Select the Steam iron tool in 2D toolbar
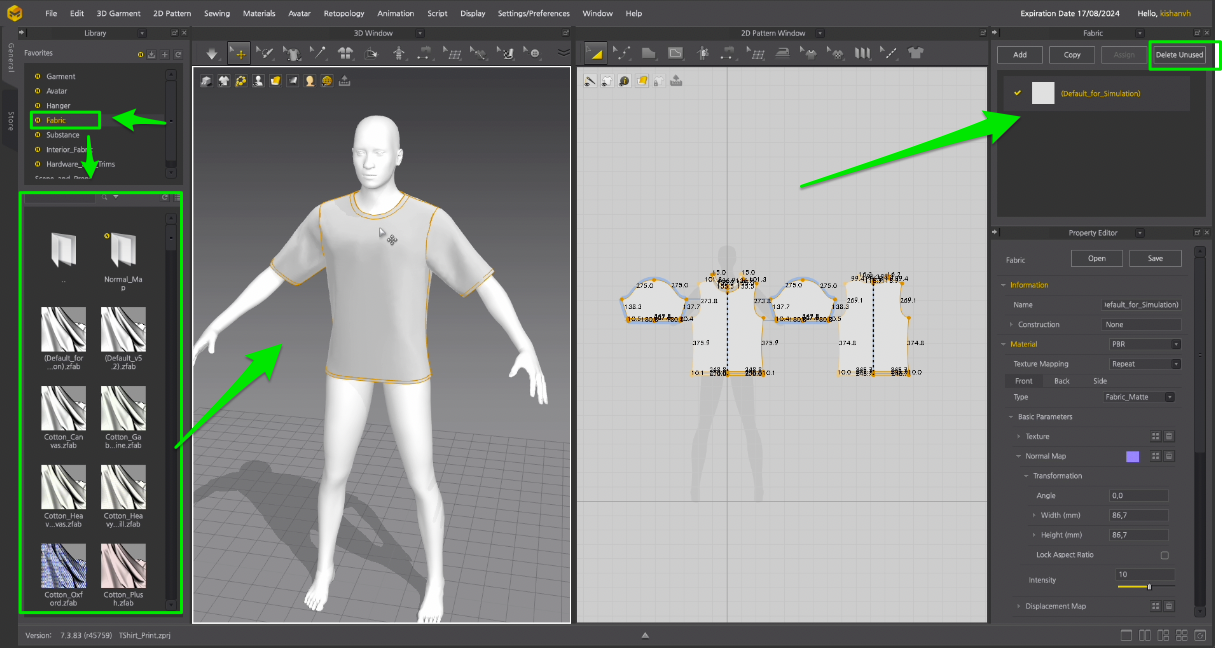This screenshot has height=648, width=1223. pos(784,52)
